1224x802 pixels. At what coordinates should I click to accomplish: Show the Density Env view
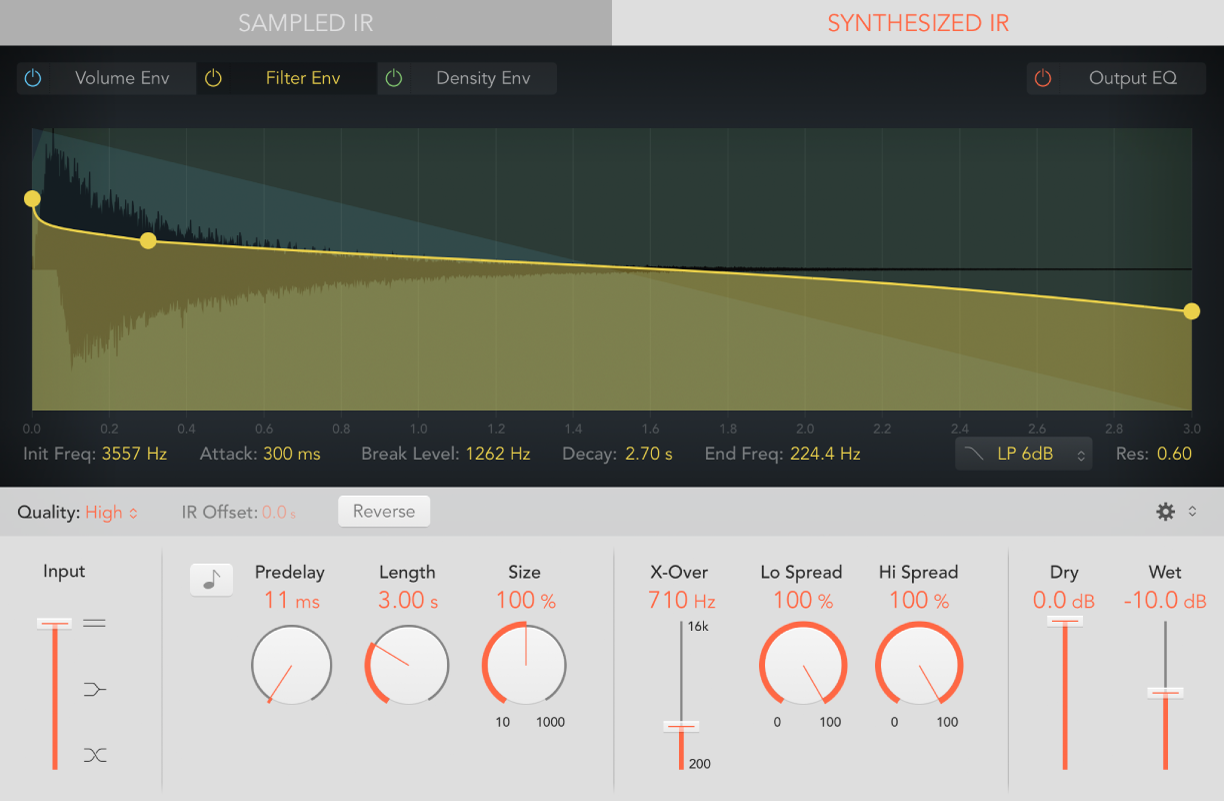click(x=483, y=78)
